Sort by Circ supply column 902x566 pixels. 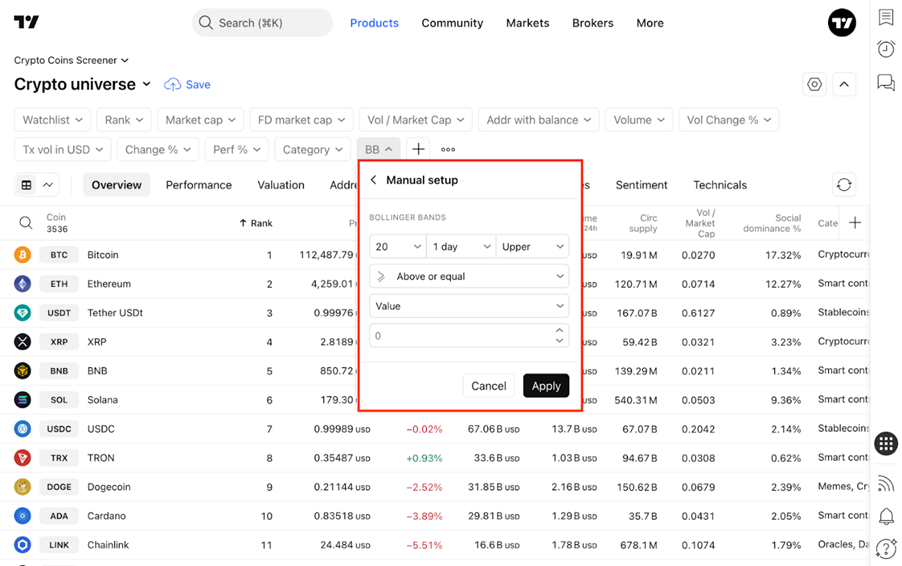point(643,223)
